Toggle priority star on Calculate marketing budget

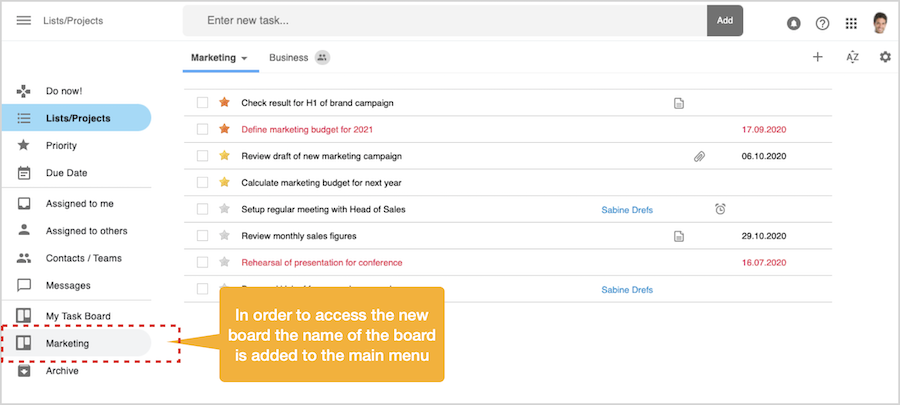point(224,182)
